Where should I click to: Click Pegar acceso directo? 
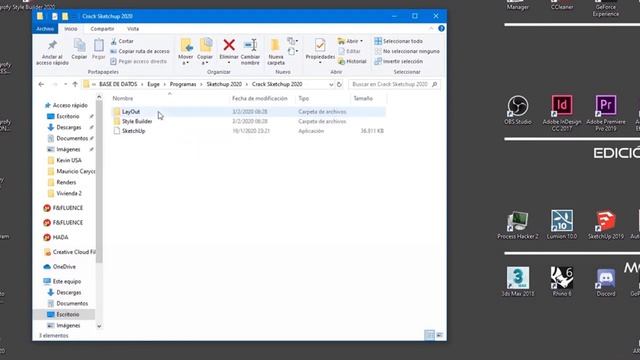[139, 61]
